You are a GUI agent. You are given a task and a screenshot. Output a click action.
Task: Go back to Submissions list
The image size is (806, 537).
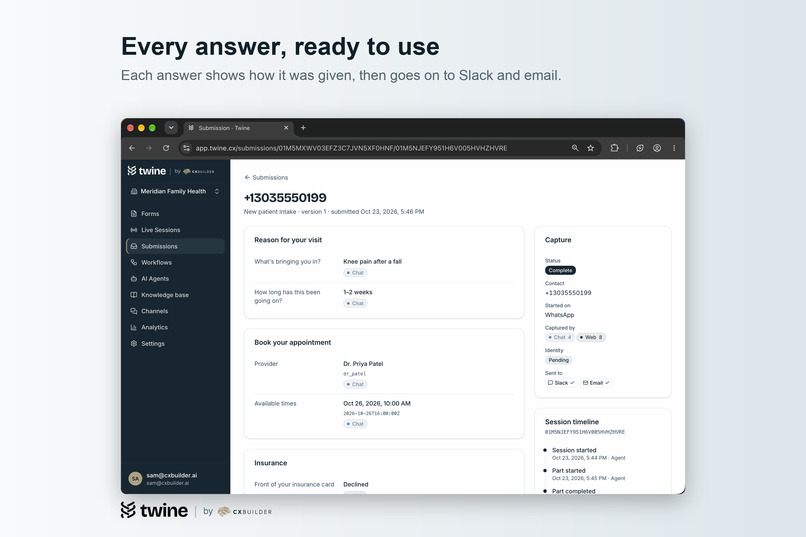(x=266, y=177)
